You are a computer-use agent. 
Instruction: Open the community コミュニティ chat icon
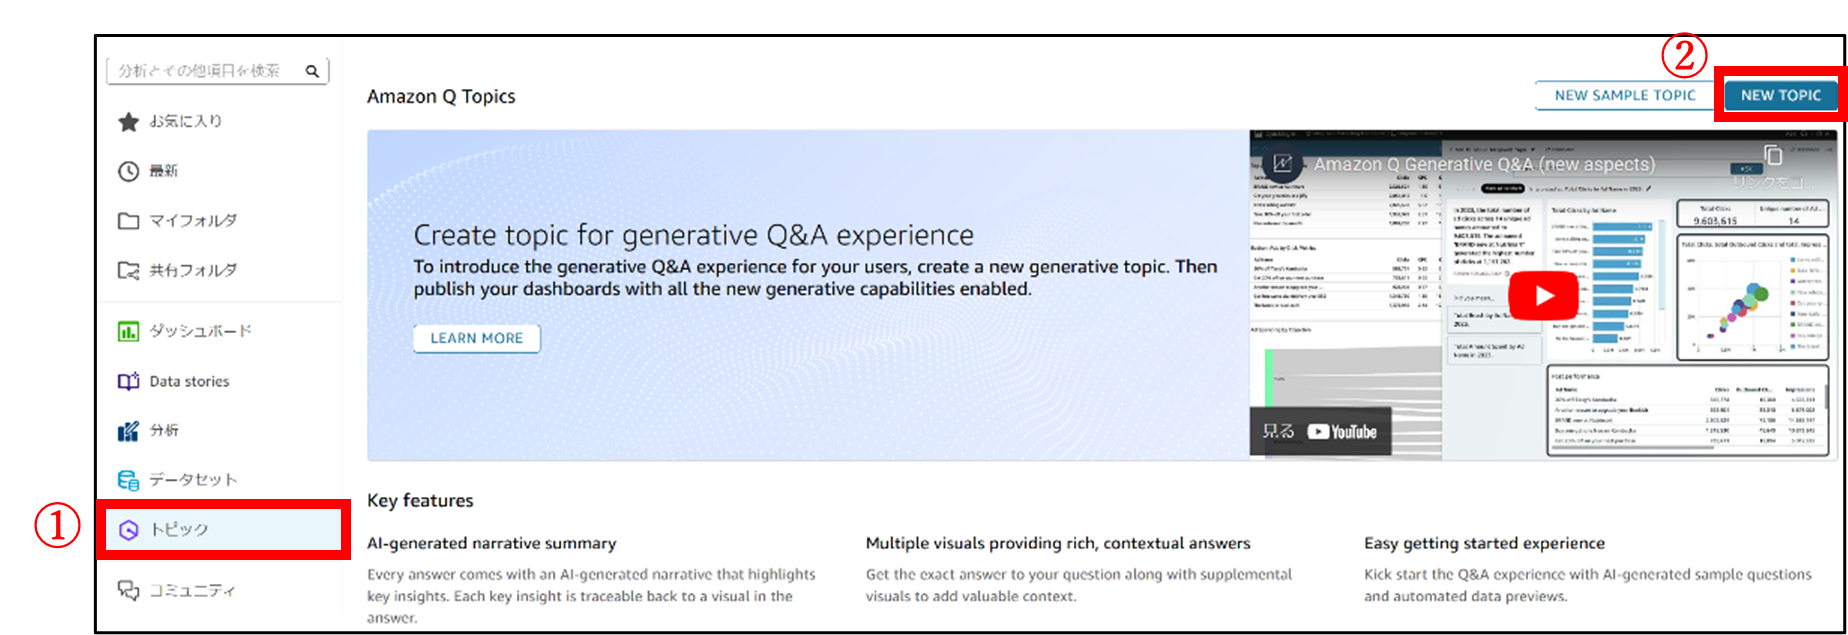coord(128,590)
